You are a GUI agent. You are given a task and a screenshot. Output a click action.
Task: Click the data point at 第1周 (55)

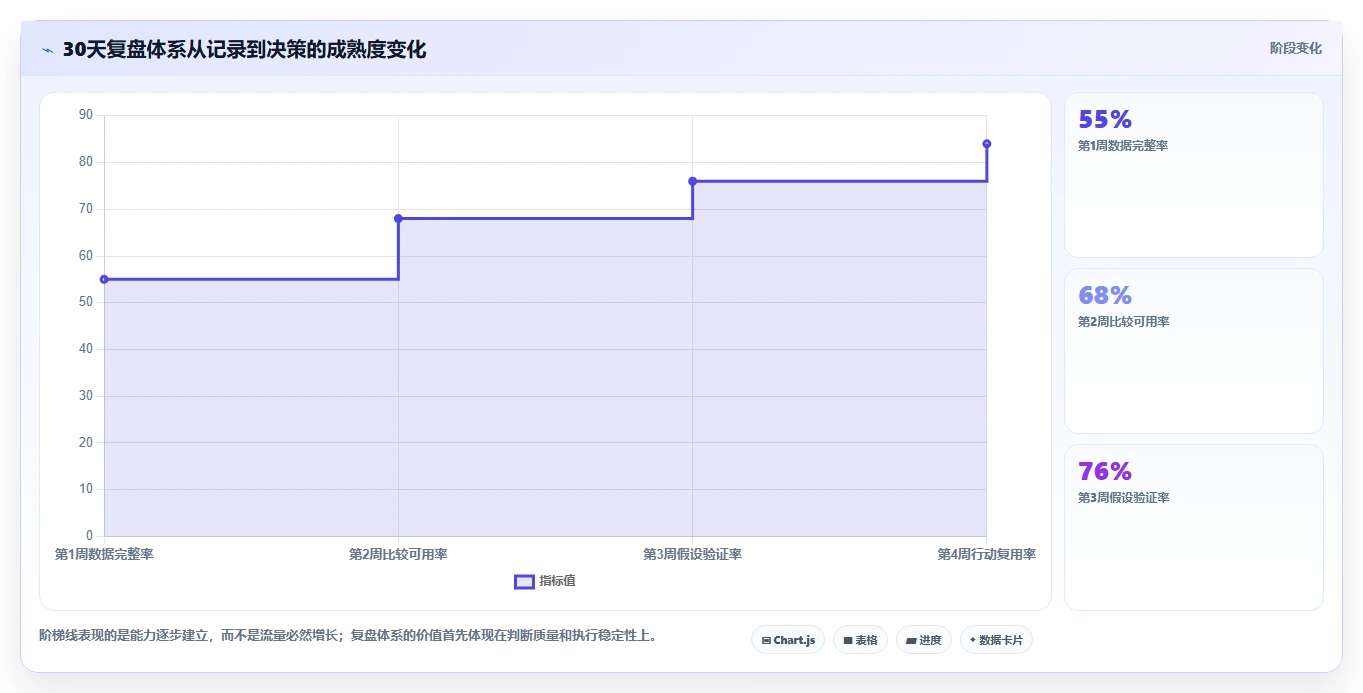104,279
